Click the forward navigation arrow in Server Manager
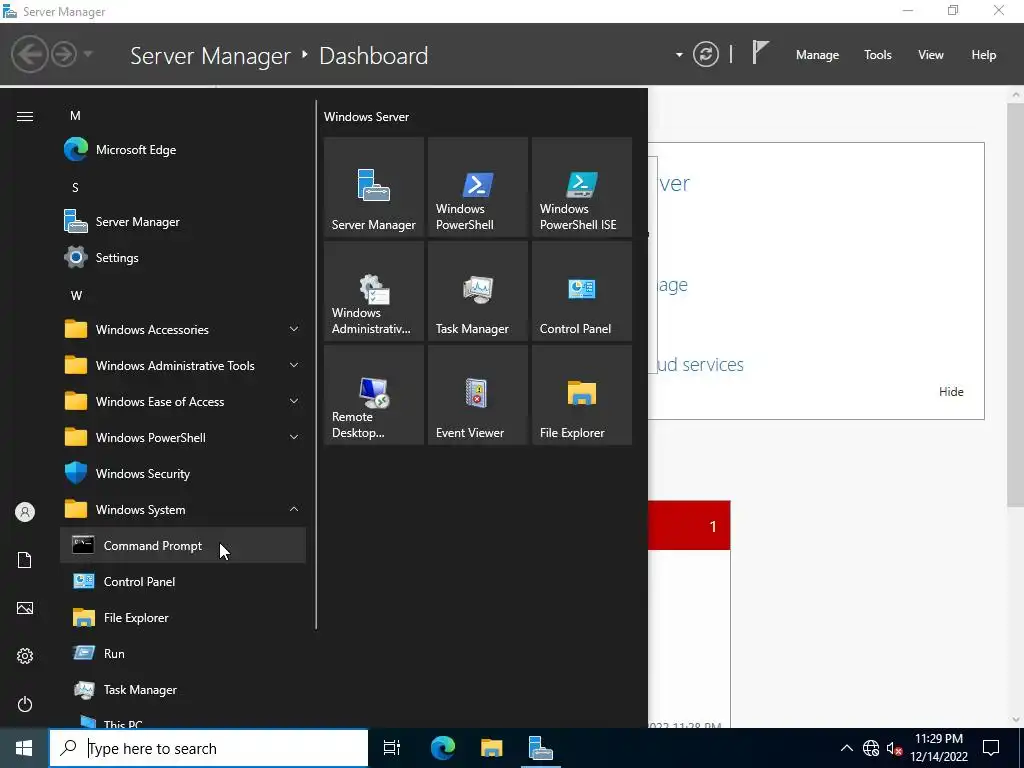The image size is (1024, 768). 64,54
